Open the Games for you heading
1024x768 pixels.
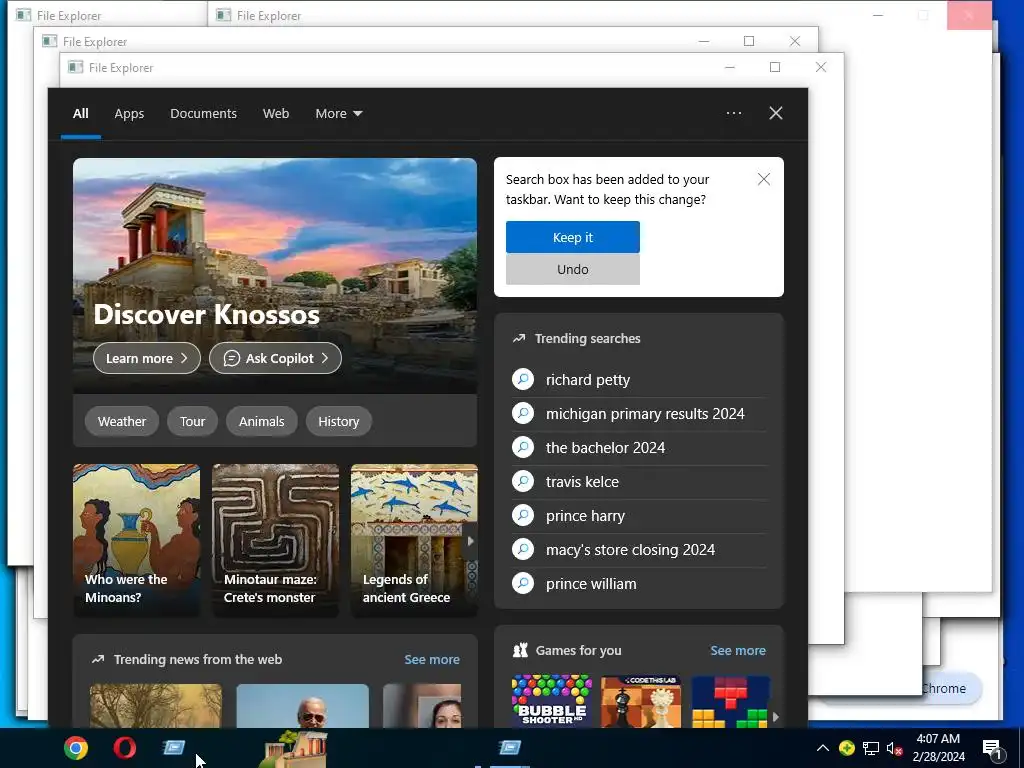(578, 650)
